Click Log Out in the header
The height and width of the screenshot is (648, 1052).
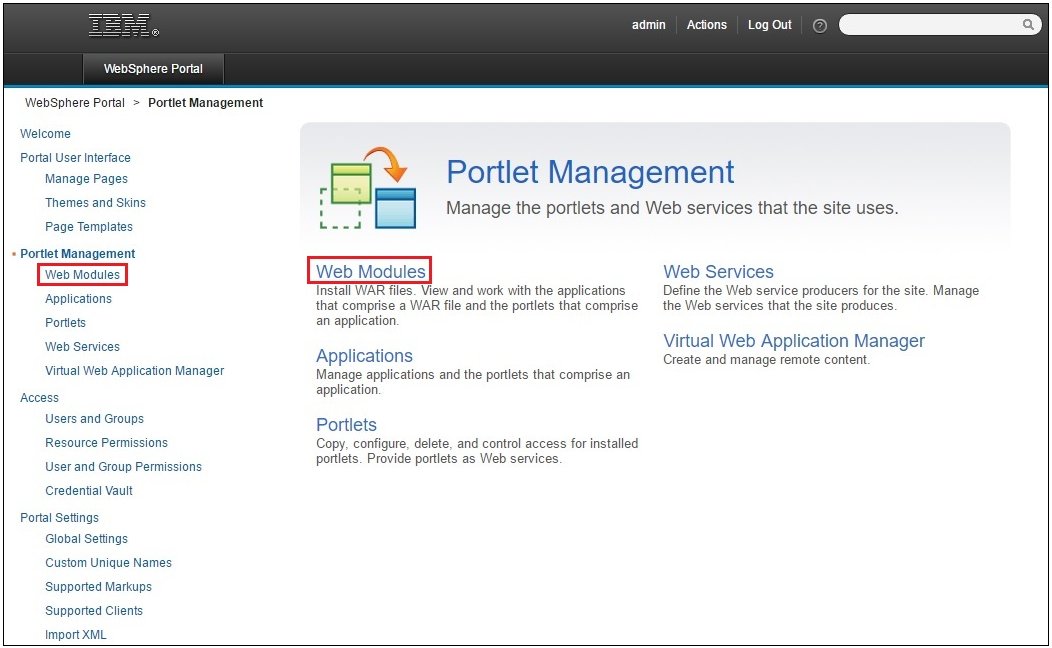[x=770, y=25]
